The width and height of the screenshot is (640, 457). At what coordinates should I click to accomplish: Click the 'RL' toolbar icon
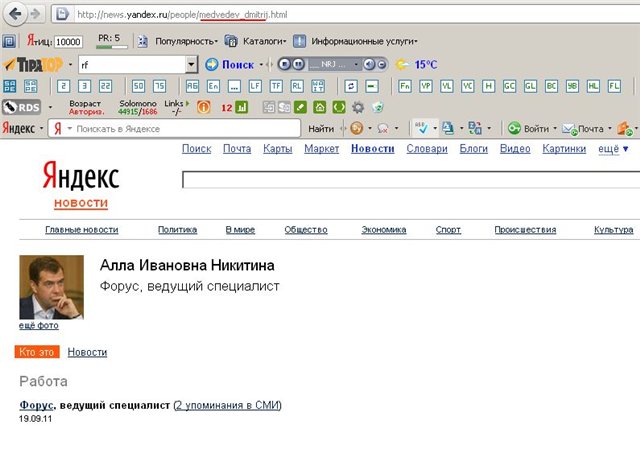point(297,86)
